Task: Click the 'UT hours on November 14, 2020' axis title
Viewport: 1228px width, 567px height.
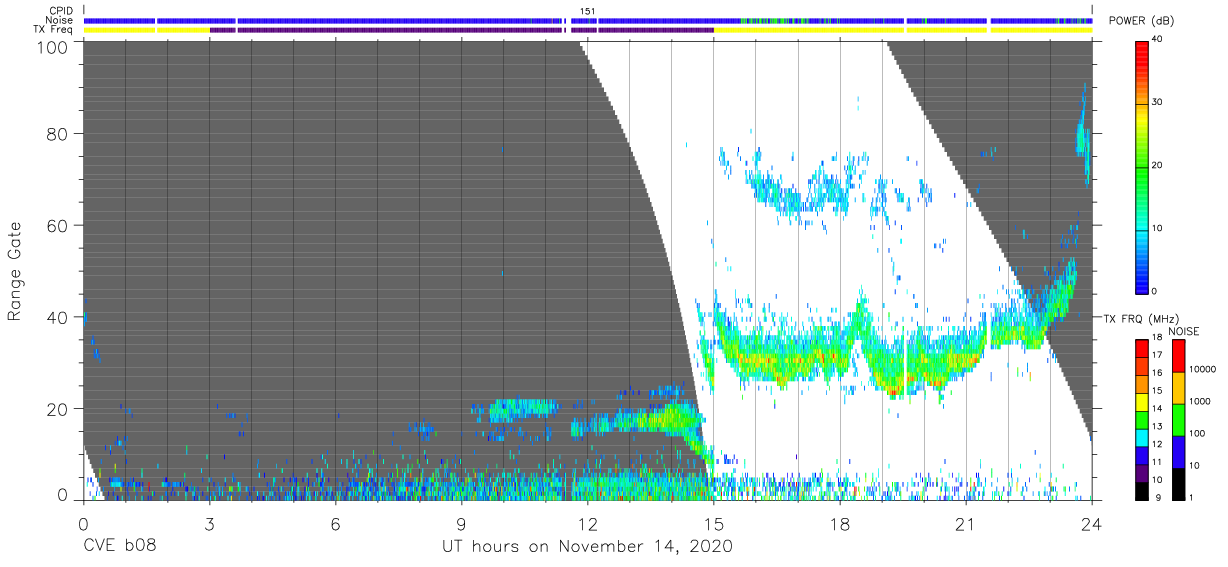Action: point(588,547)
